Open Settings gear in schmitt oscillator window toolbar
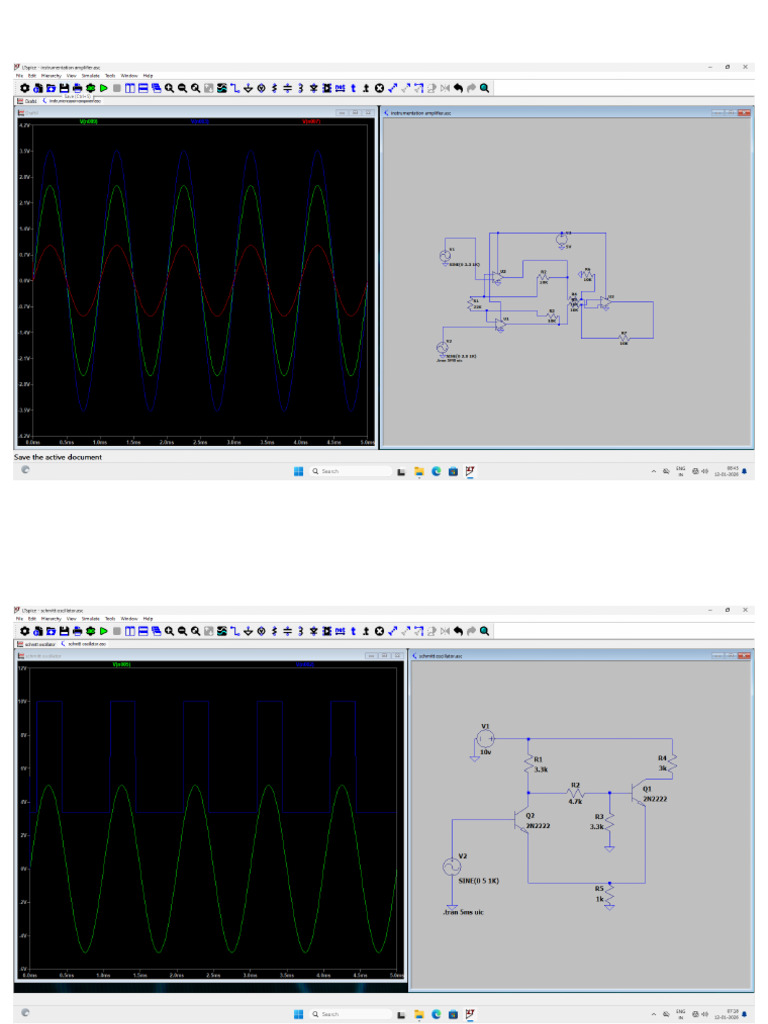 pyautogui.click(x=25, y=631)
